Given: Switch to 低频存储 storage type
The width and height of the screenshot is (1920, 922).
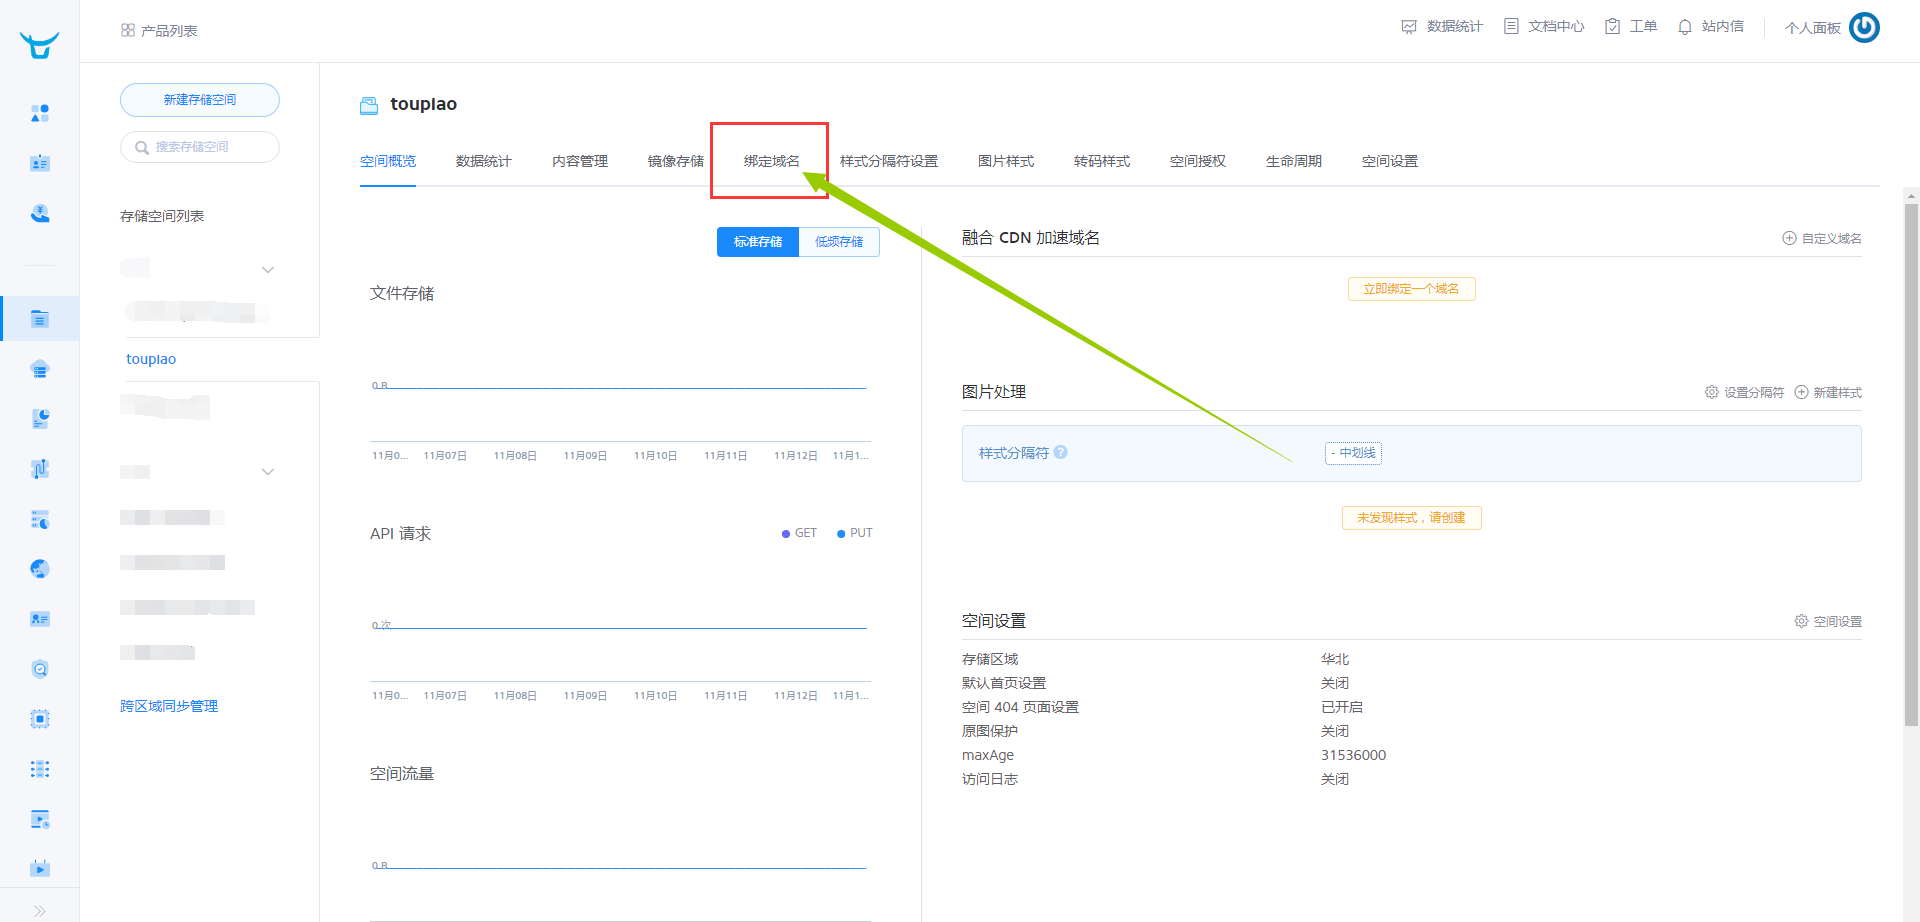Looking at the screenshot, I should (839, 242).
